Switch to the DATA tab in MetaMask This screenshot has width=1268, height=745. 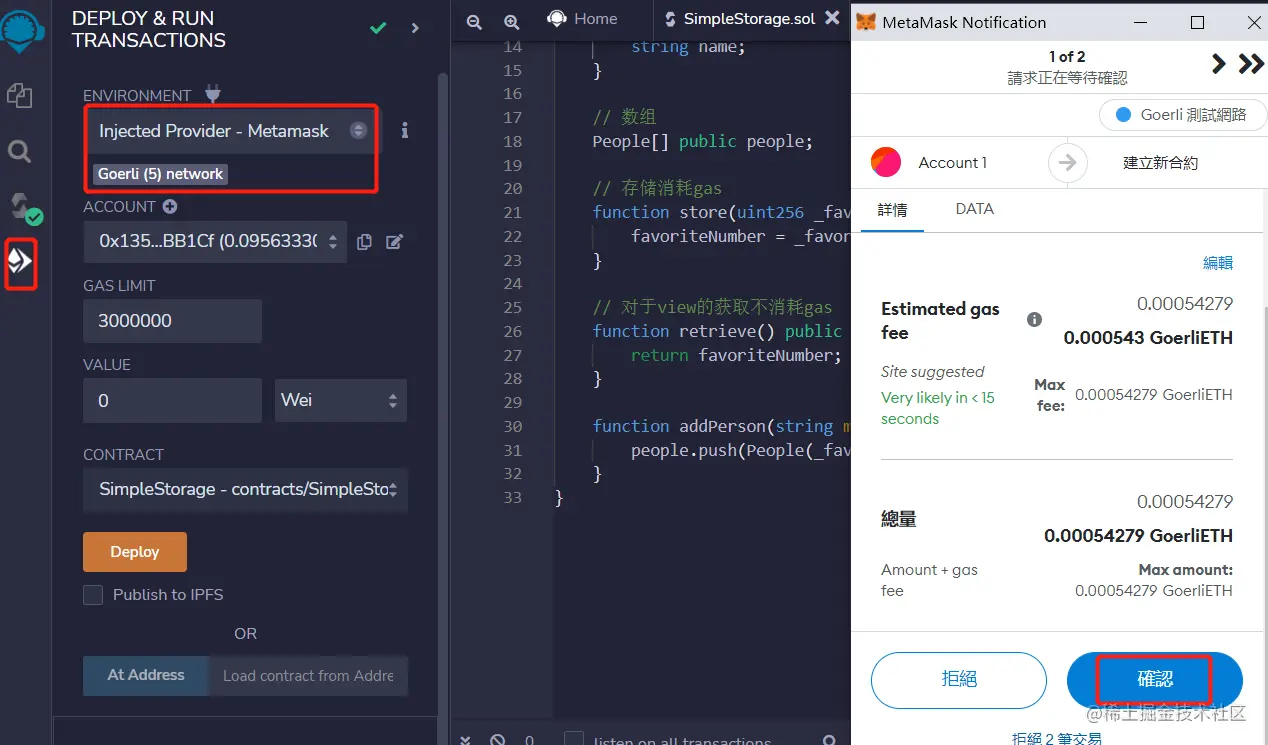(974, 209)
